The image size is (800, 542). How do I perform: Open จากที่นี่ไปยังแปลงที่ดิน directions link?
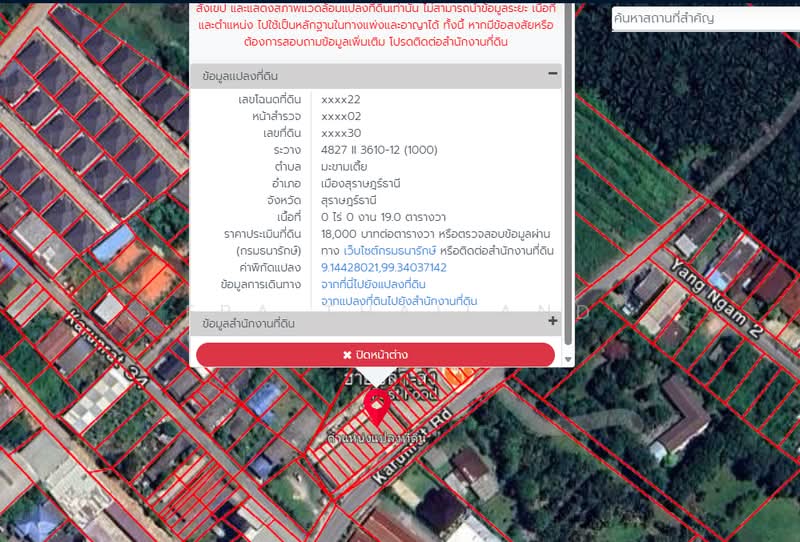[373, 284]
